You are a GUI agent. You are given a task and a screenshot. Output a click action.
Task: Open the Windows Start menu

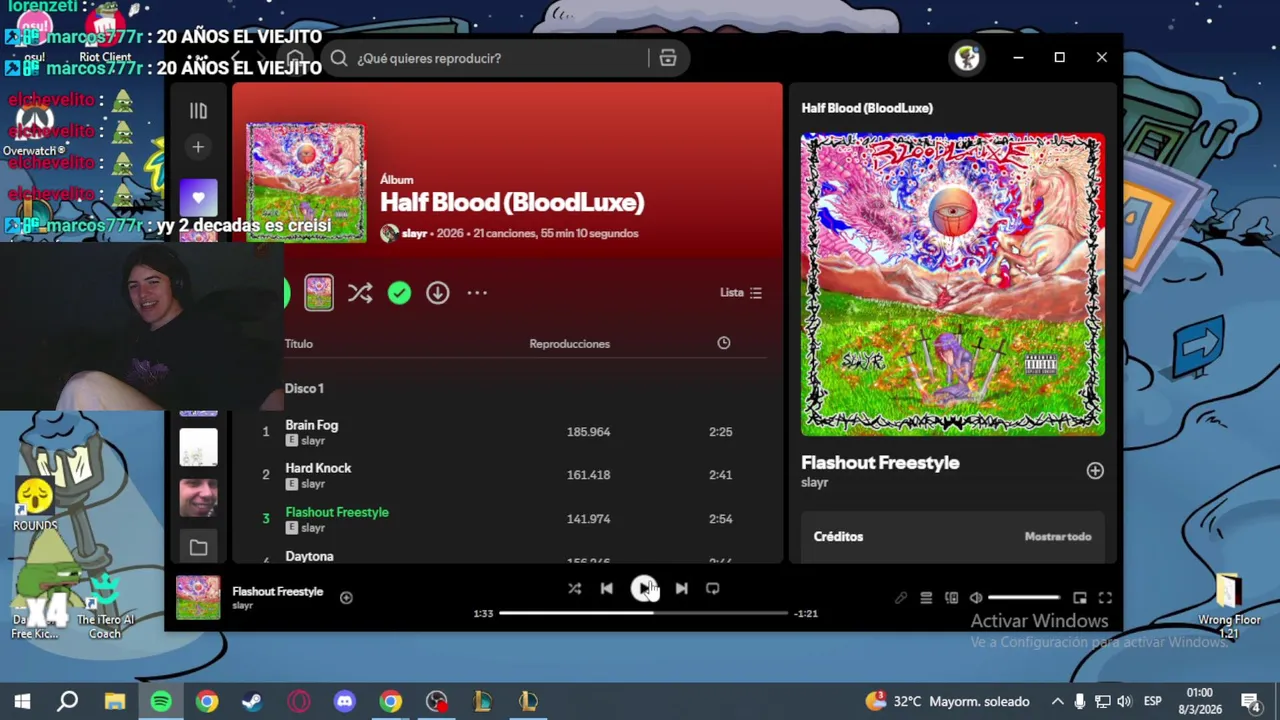pyautogui.click(x=22, y=702)
